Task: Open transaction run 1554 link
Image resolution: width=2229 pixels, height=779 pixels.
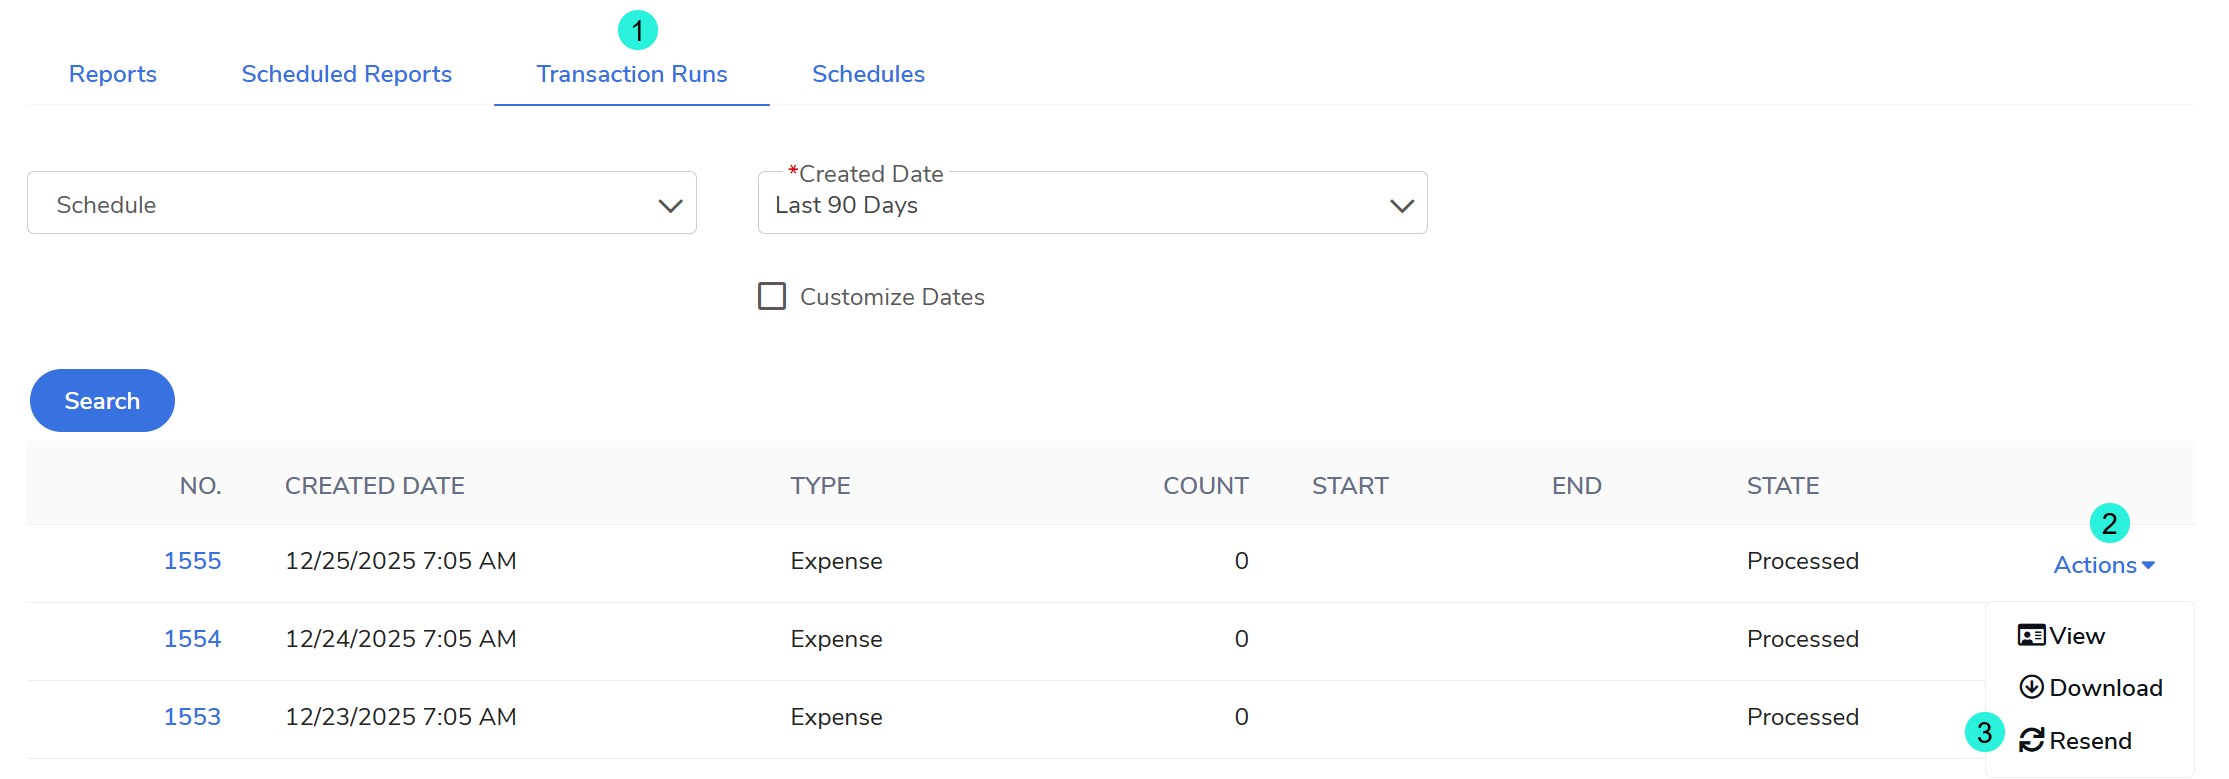Action: [x=192, y=639]
